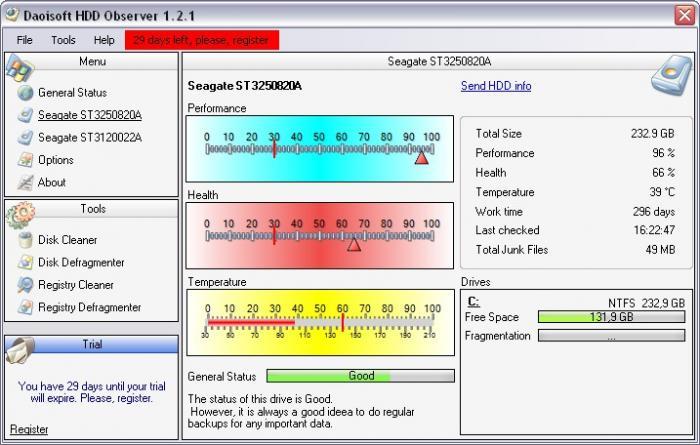This screenshot has width=700, height=445.
Task: Click the Performance gauge red triangle marker
Action: [421, 158]
